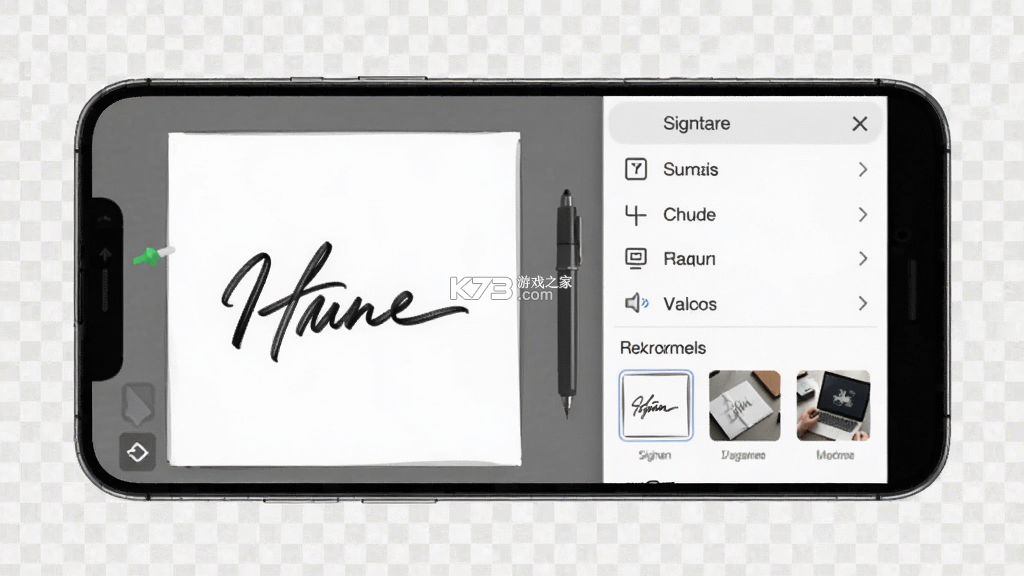Open the Raqun menu entry
The width and height of the screenshot is (1024, 576).
(746, 259)
